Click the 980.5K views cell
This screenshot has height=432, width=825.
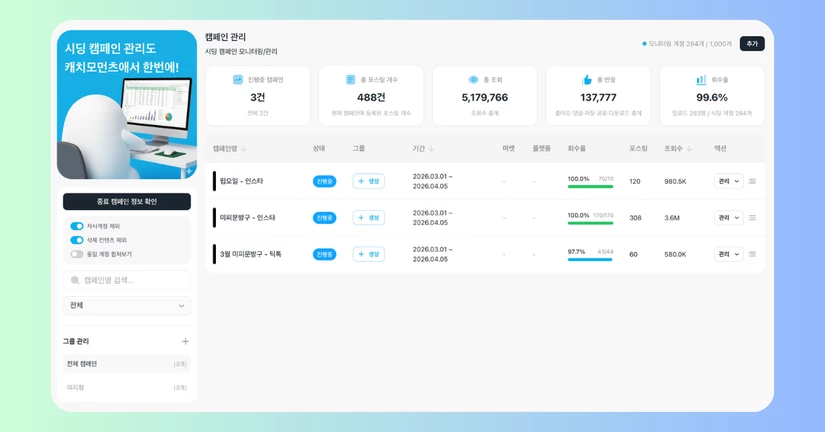pyautogui.click(x=675, y=181)
